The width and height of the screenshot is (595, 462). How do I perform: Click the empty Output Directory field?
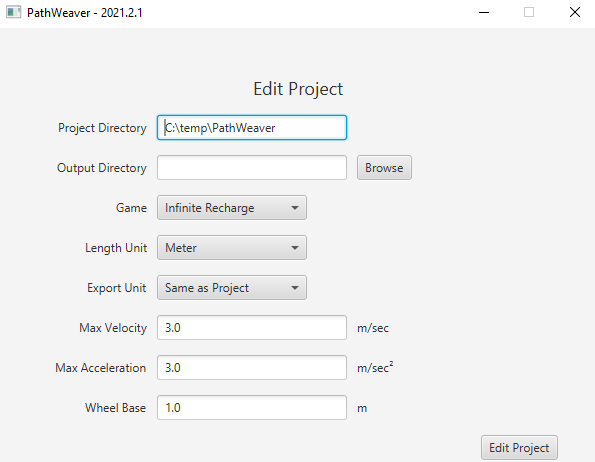pyautogui.click(x=252, y=168)
